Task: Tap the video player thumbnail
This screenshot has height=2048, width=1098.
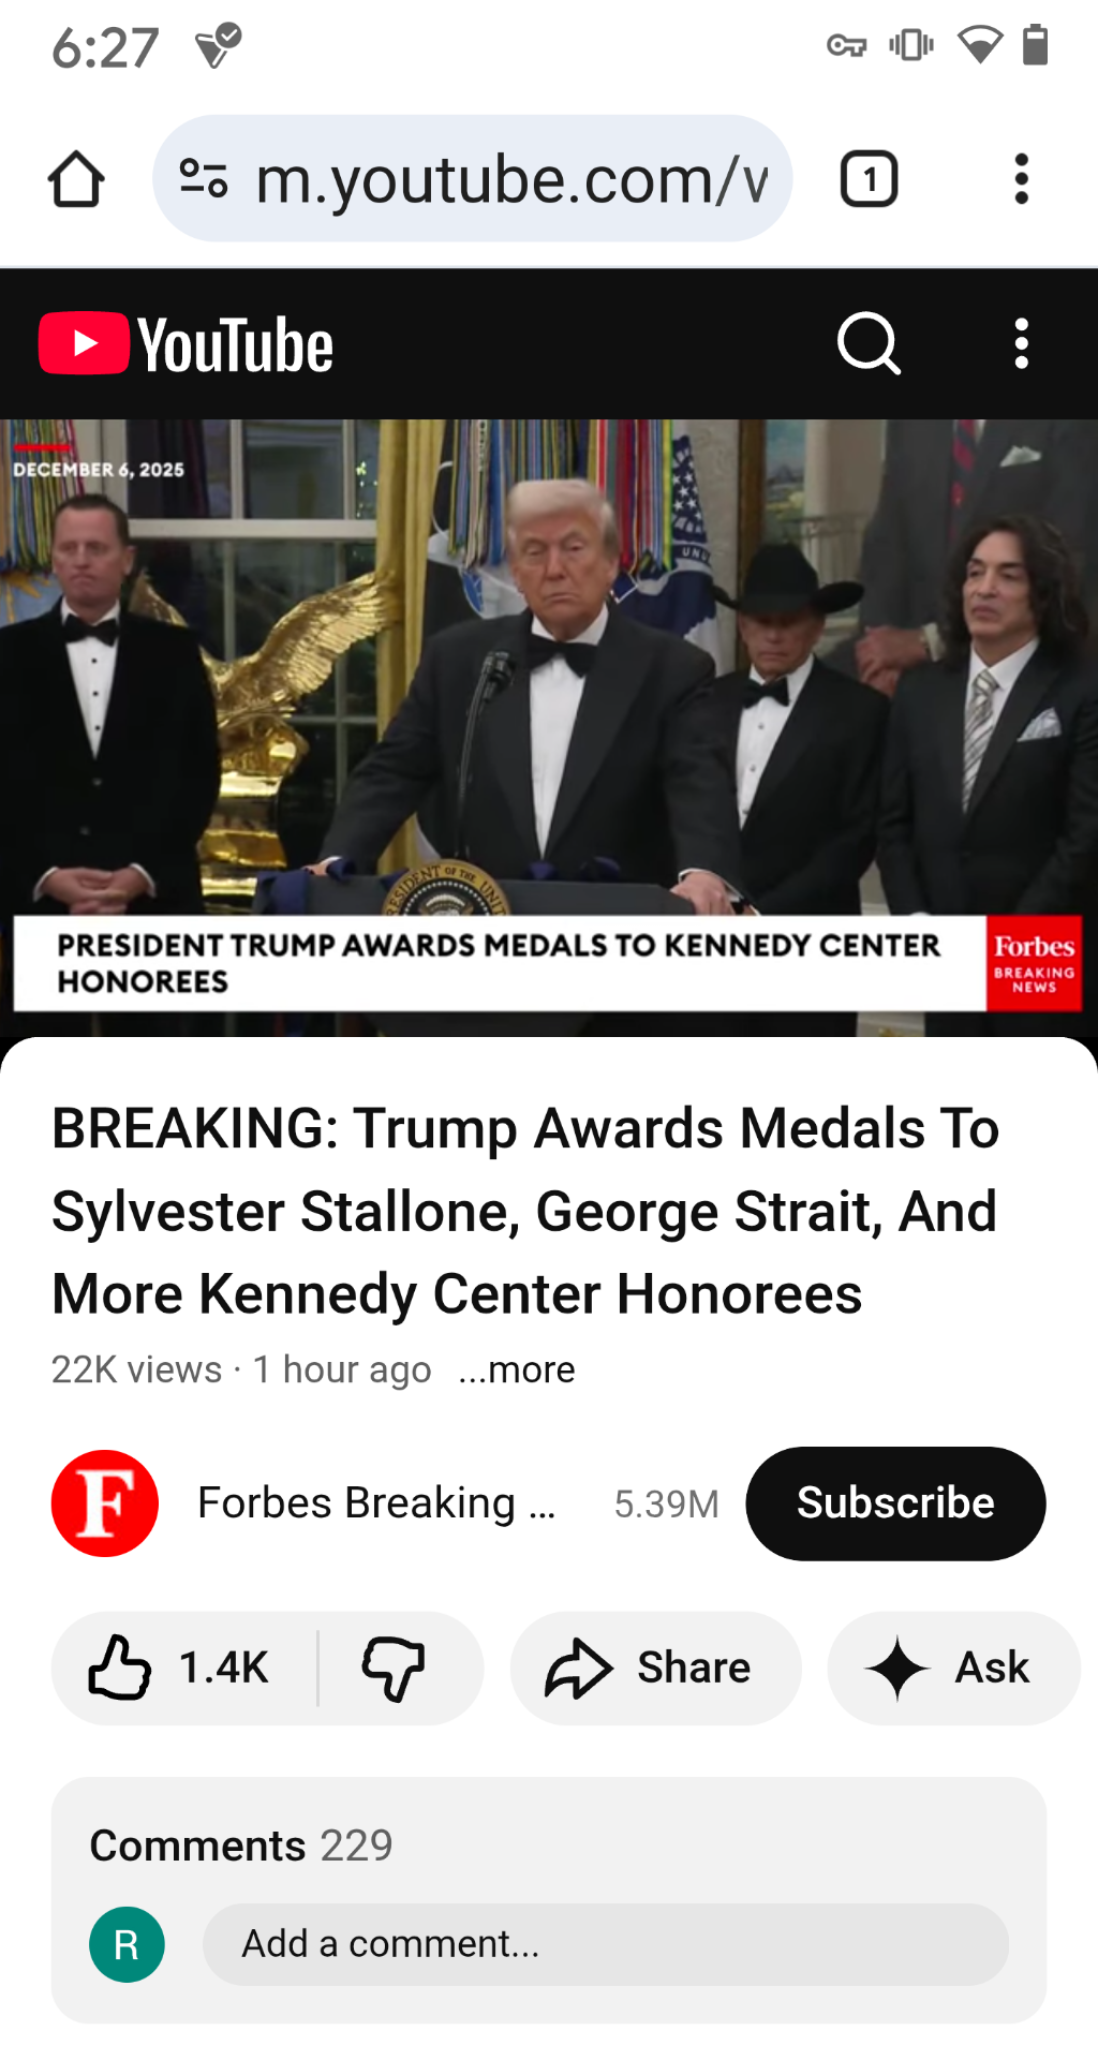Action: [549, 728]
